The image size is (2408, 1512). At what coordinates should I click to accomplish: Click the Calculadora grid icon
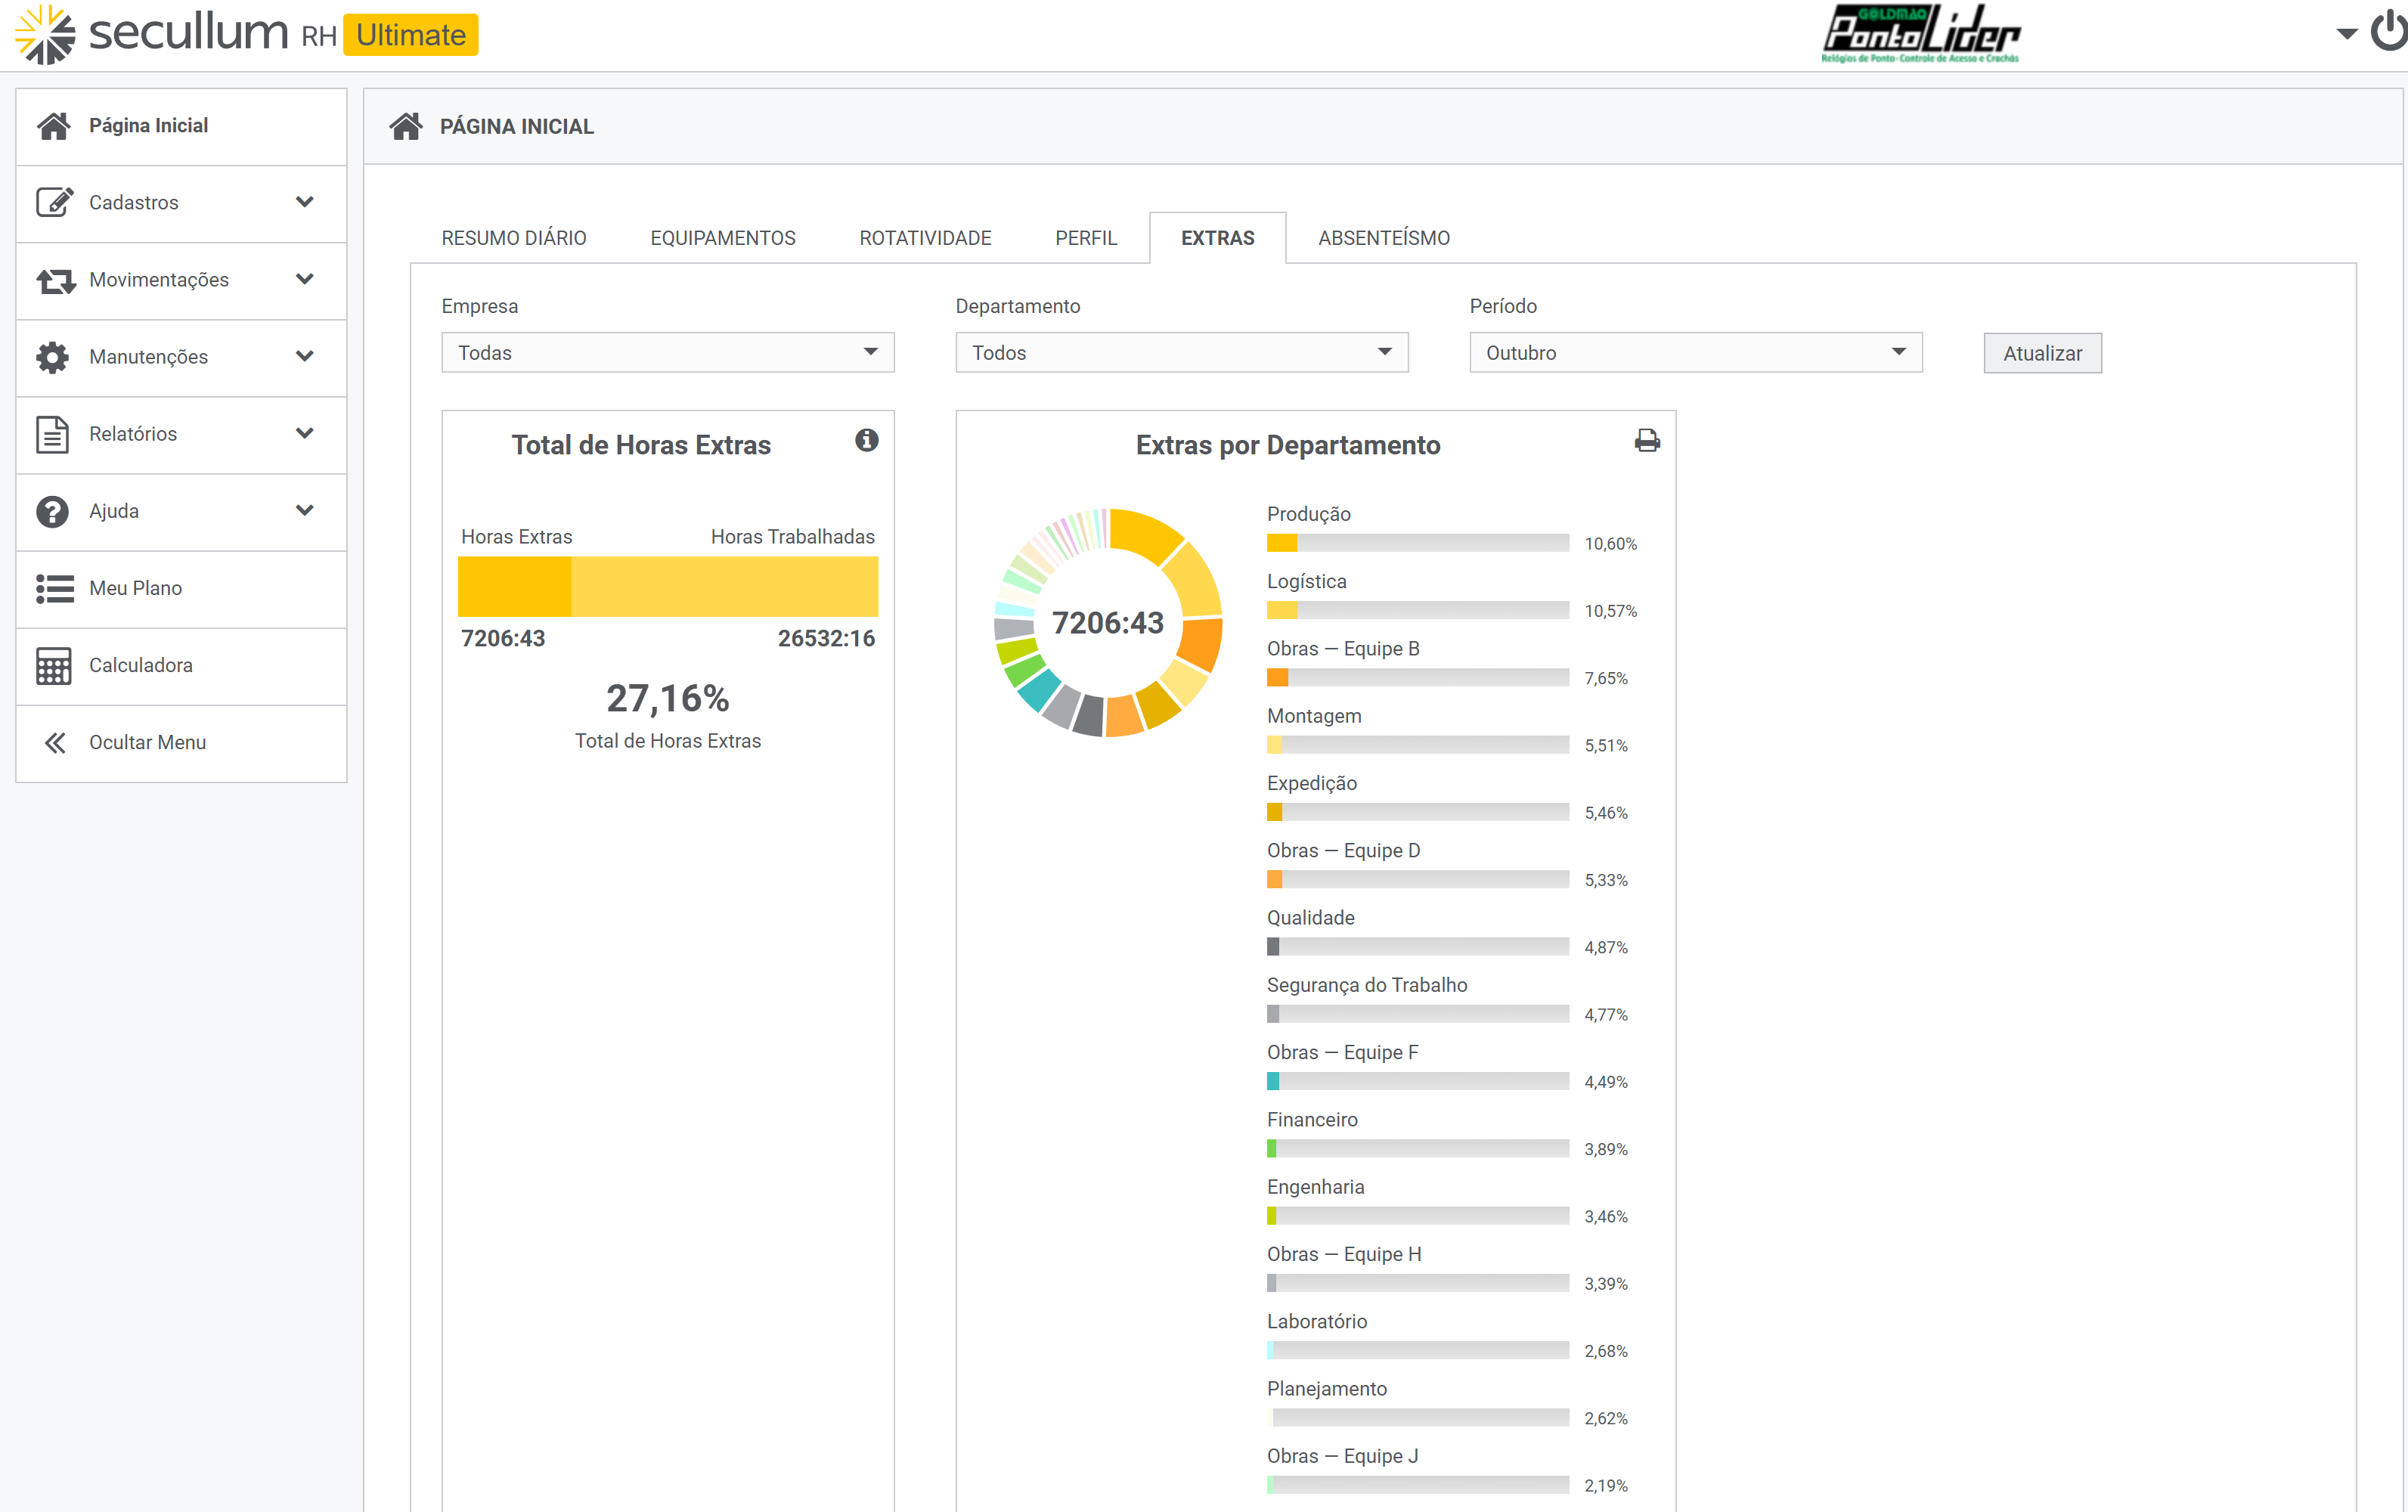coord(53,665)
